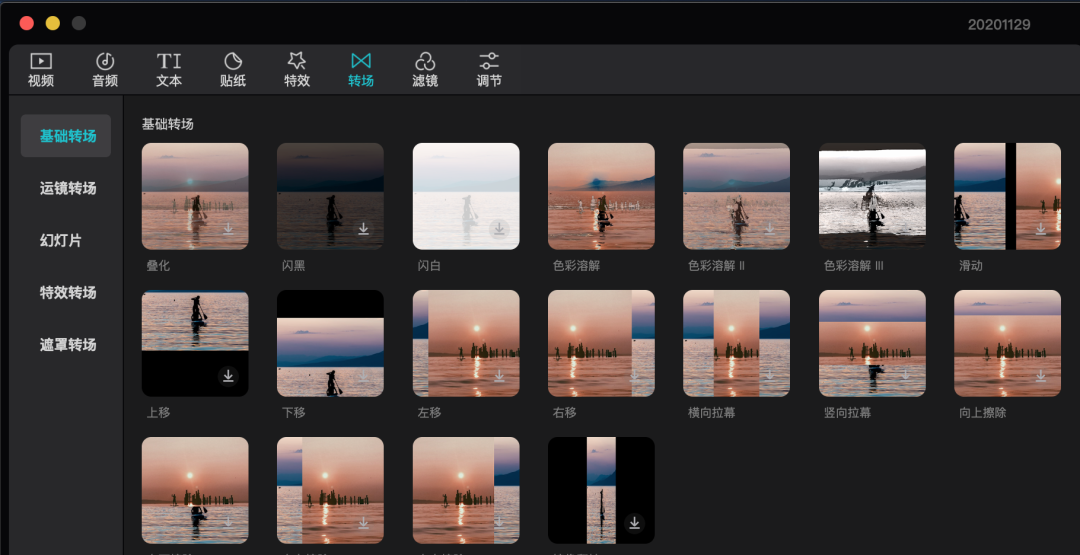Image resolution: width=1080 pixels, height=555 pixels.
Task: Download the 闪白 transition via arrow icon
Action: coord(499,229)
